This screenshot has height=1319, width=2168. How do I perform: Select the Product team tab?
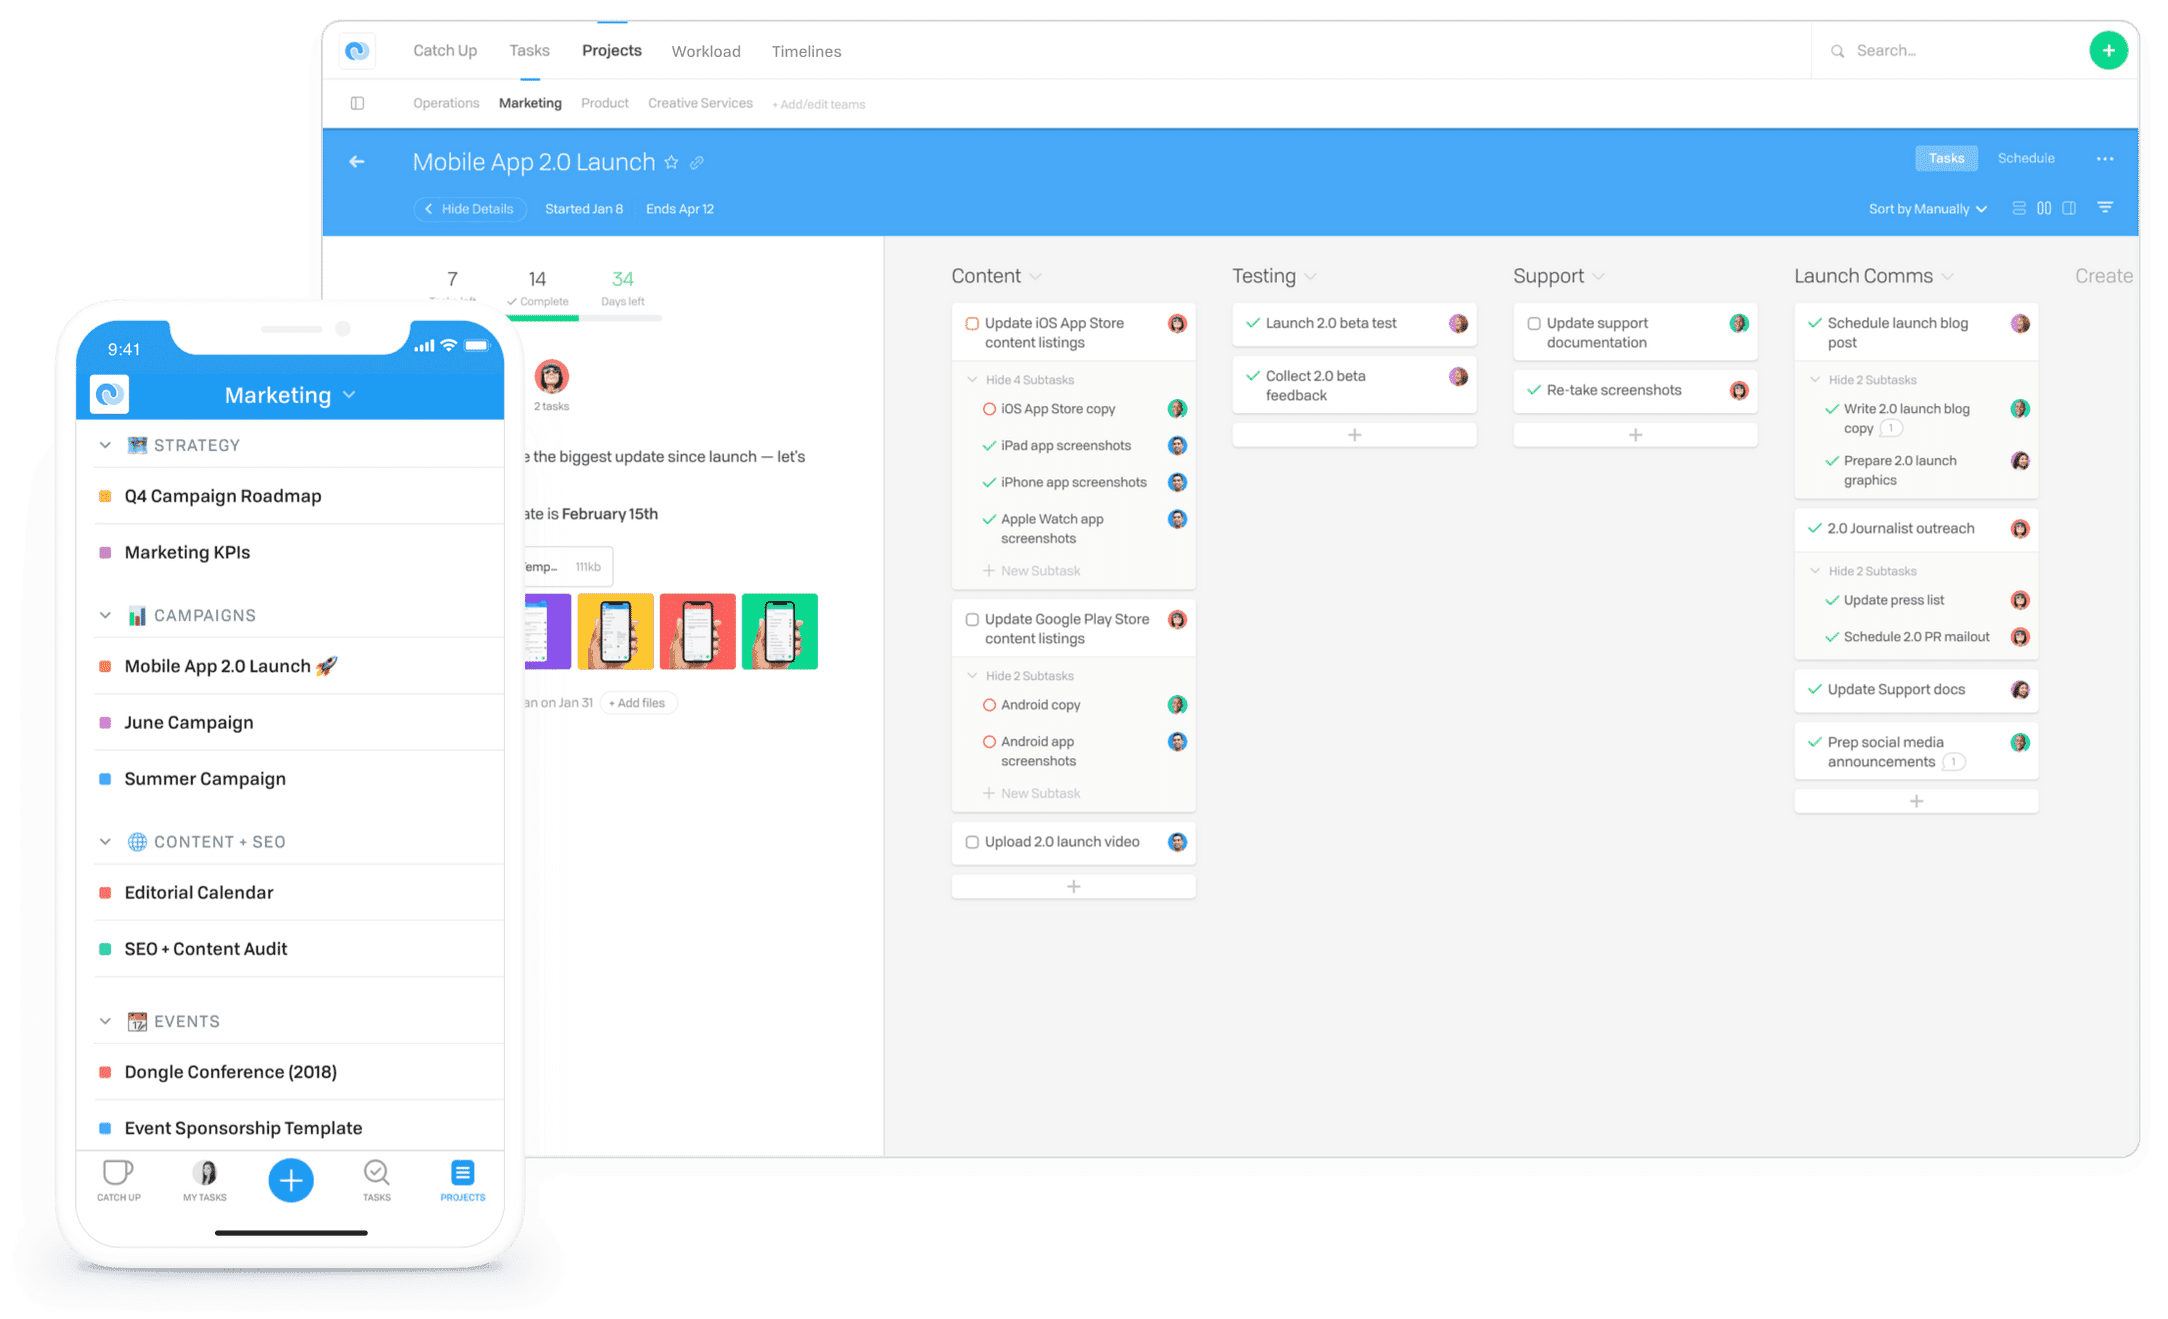[x=604, y=103]
